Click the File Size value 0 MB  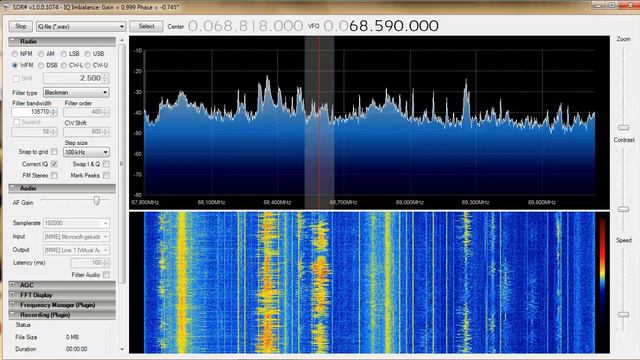coord(72,337)
